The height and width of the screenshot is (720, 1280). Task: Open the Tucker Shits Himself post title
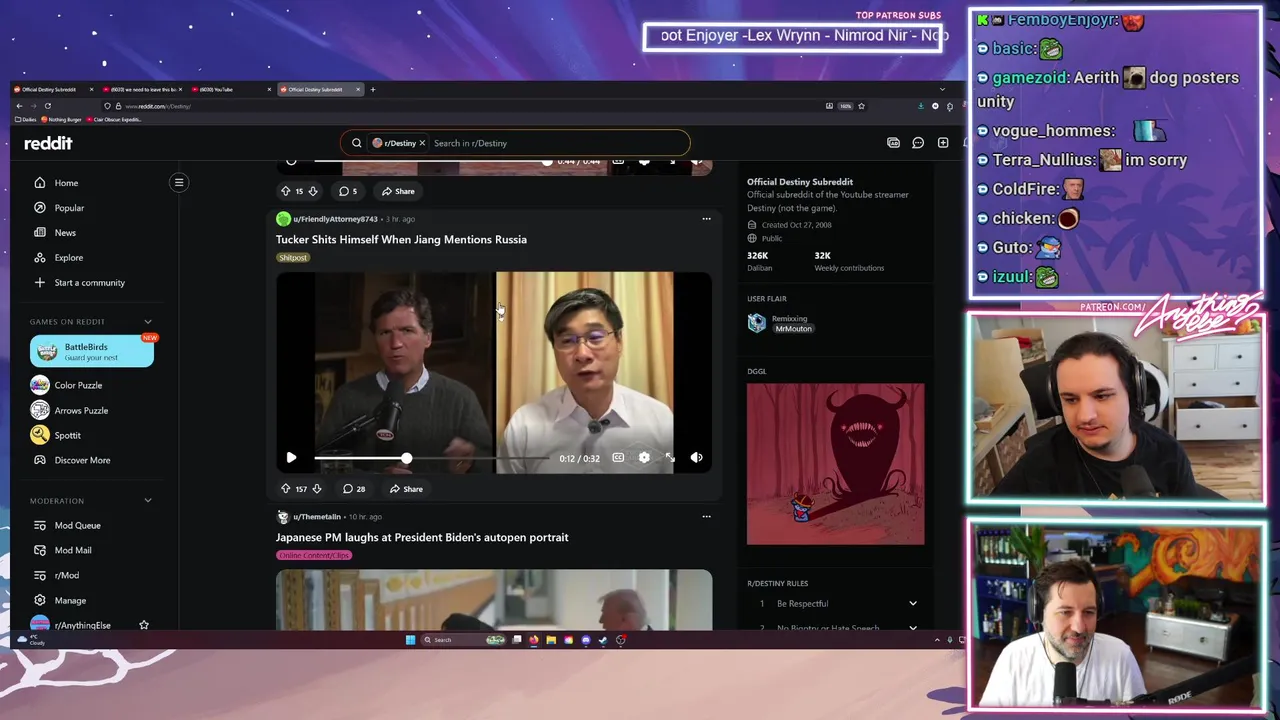[x=401, y=240]
